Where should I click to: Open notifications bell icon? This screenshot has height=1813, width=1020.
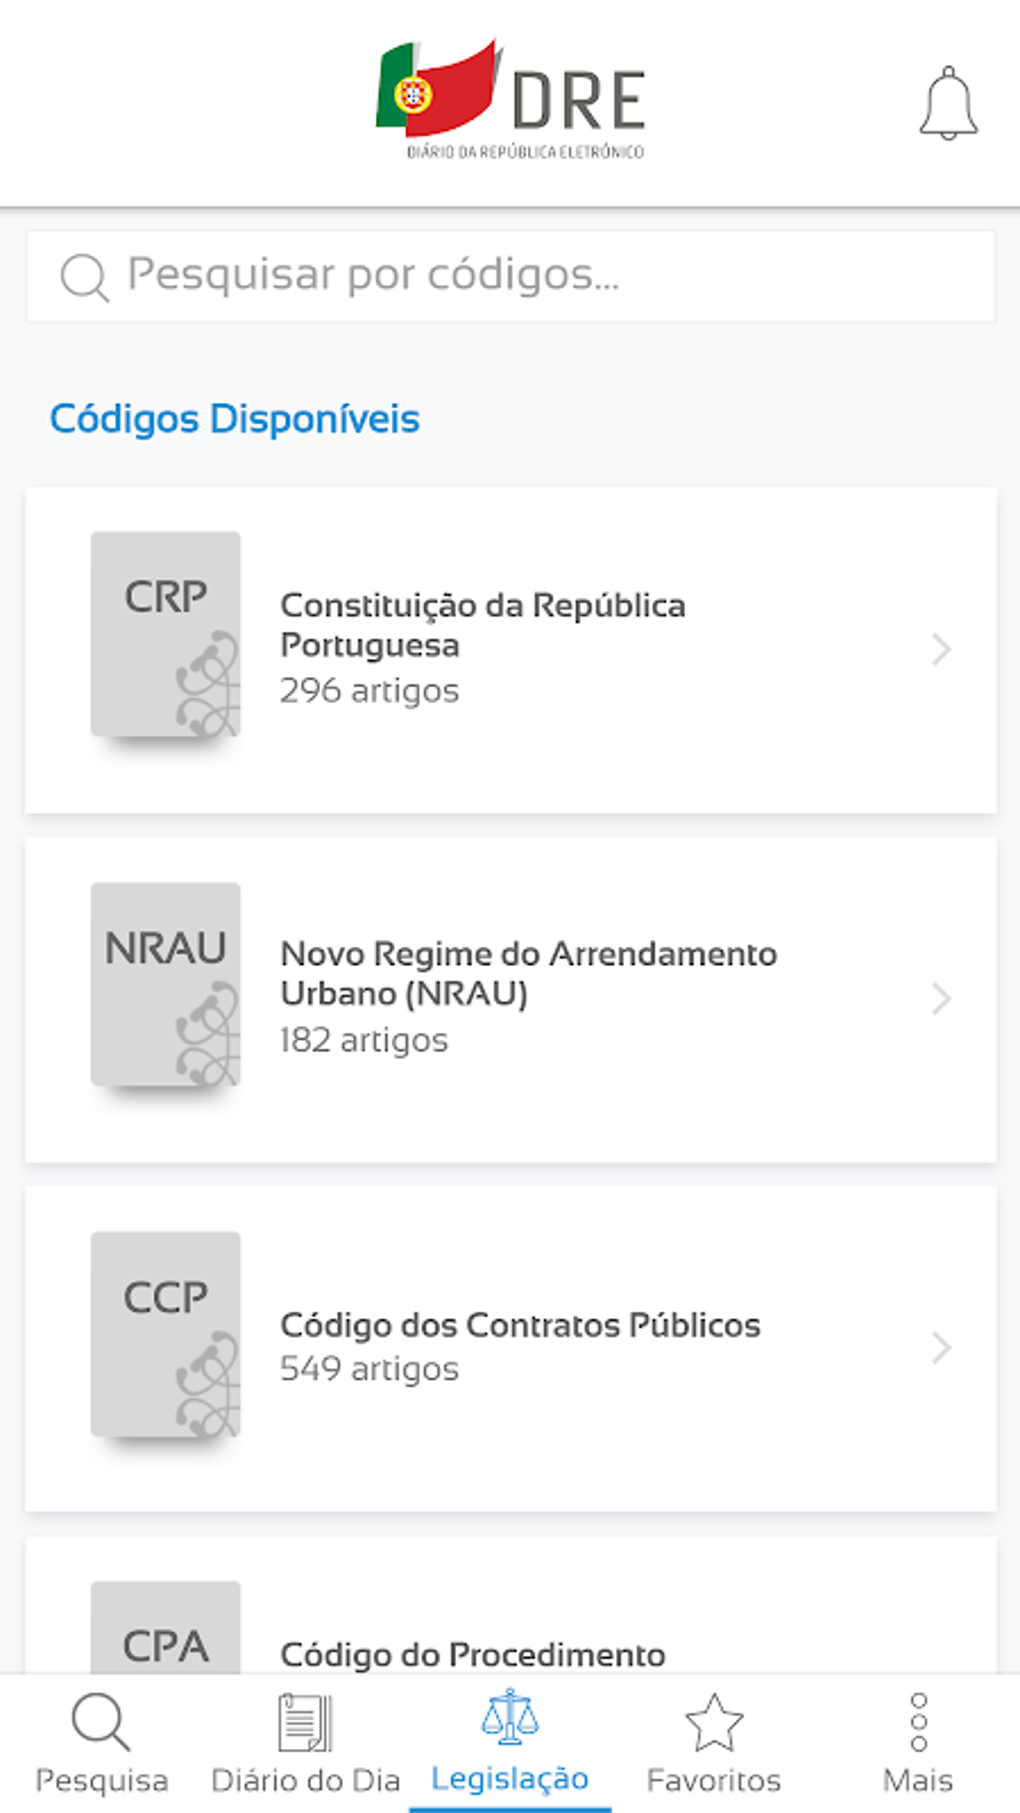click(x=948, y=103)
